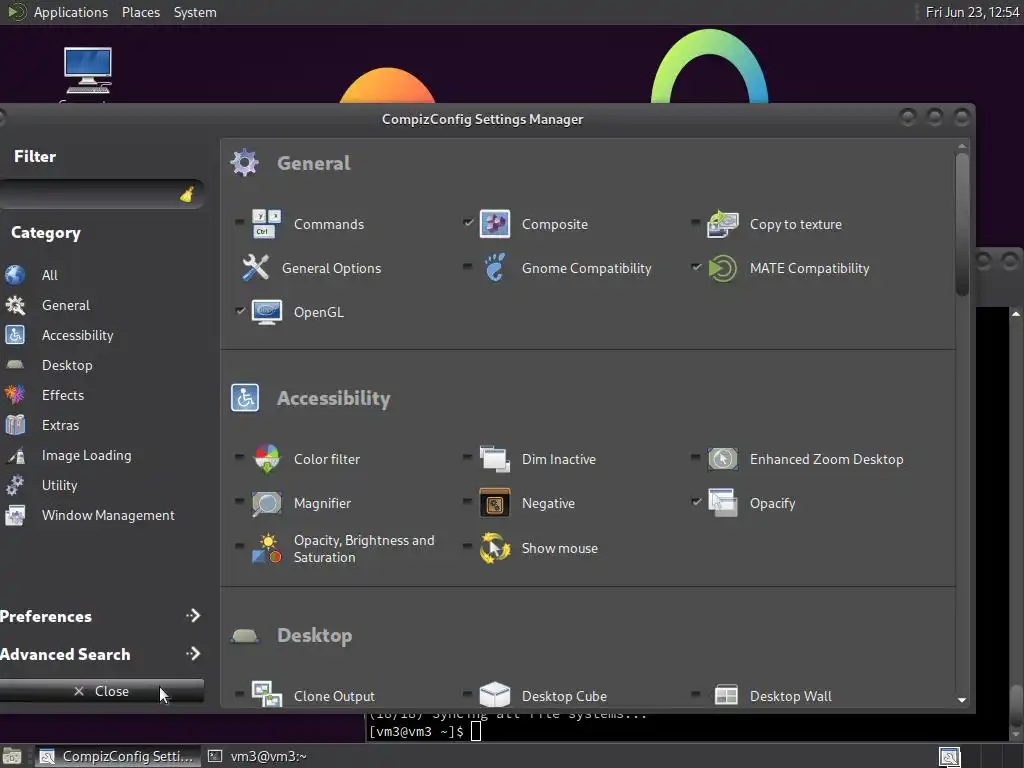Viewport: 1024px width, 768px height.
Task: Open the Composite plugin icon
Action: (x=494, y=224)
